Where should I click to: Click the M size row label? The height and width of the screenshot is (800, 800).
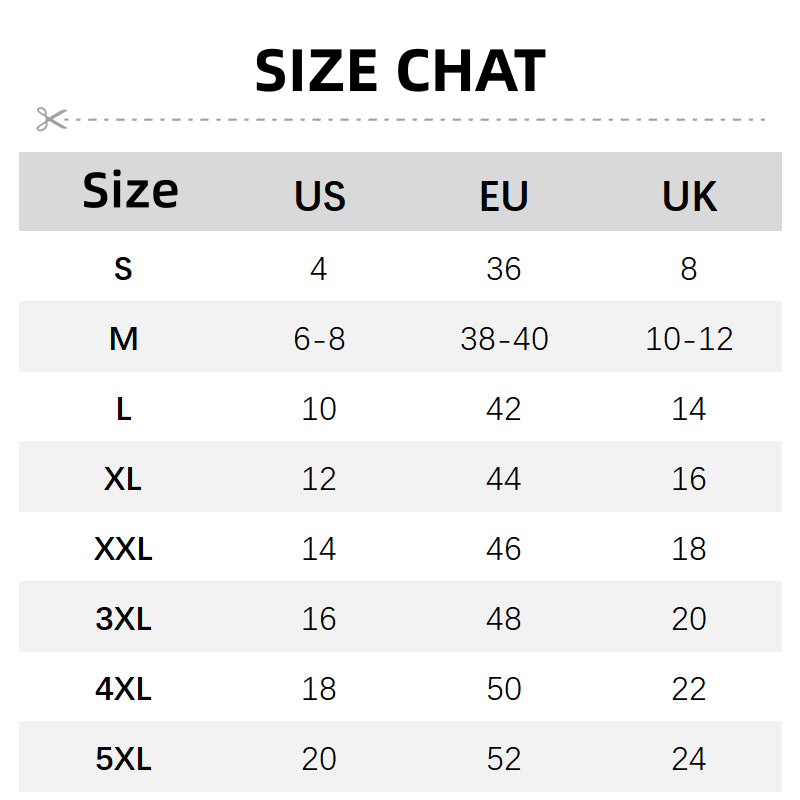[x=123, y=339]
